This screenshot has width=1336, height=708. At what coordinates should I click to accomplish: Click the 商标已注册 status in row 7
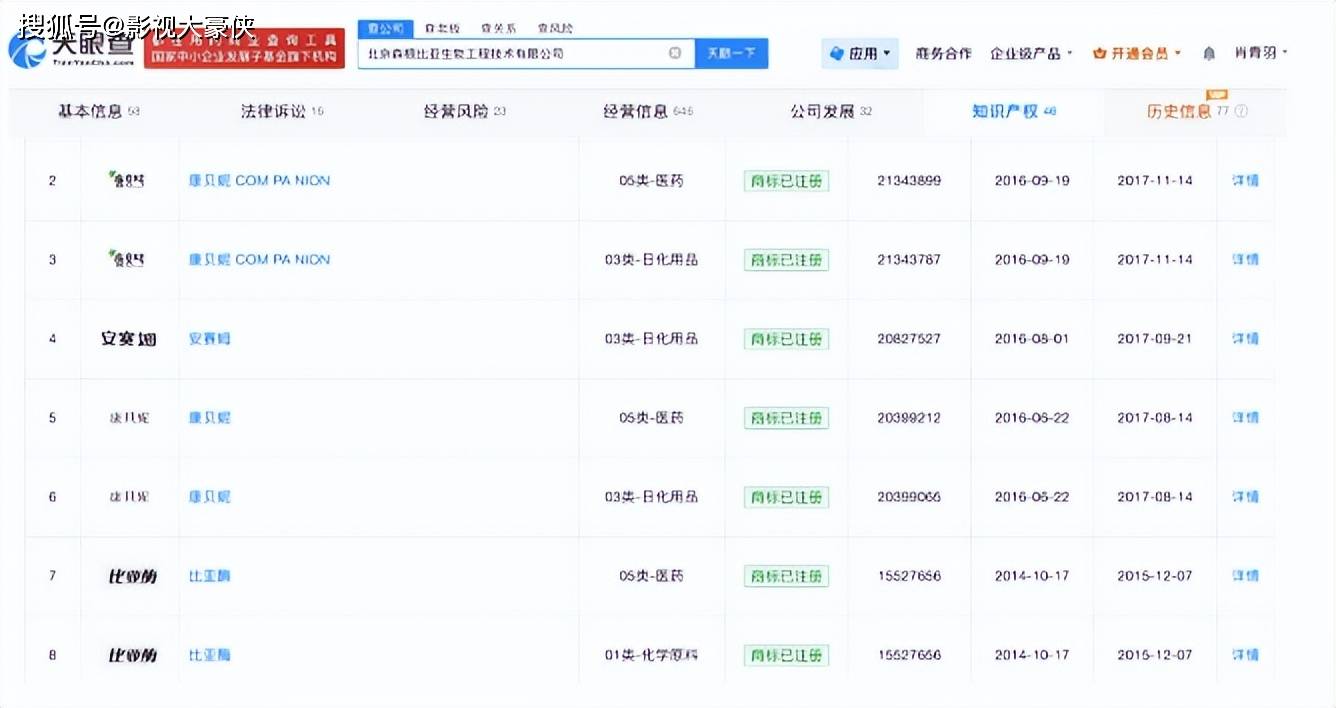786,576
